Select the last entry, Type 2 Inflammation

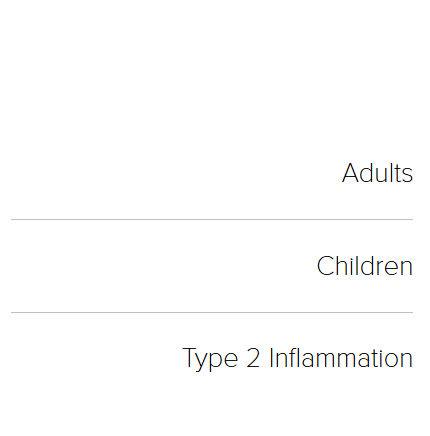[x=298, y=359]
